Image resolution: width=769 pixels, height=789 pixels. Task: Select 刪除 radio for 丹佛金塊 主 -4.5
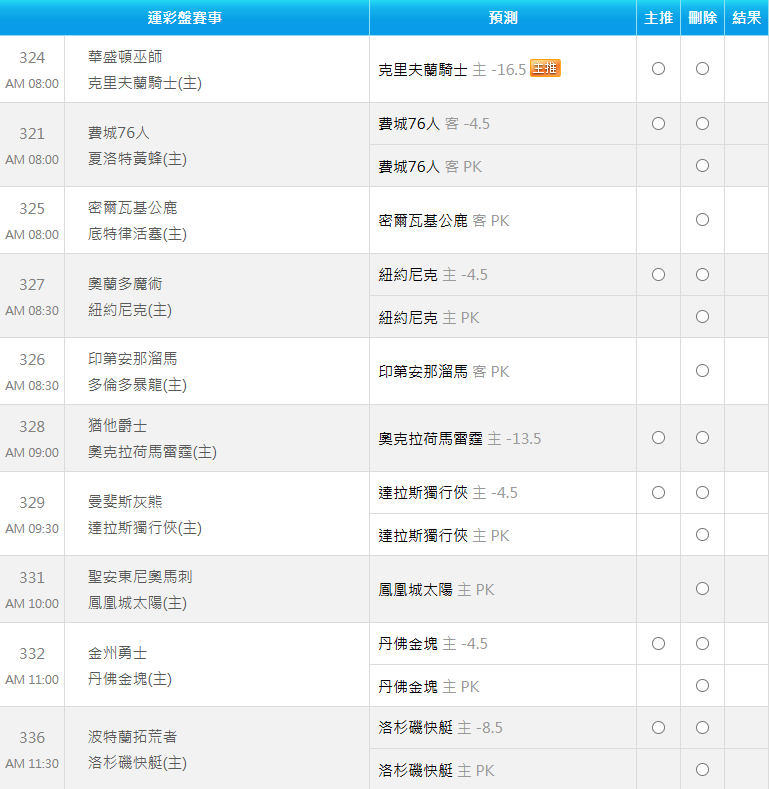[702, 643]
